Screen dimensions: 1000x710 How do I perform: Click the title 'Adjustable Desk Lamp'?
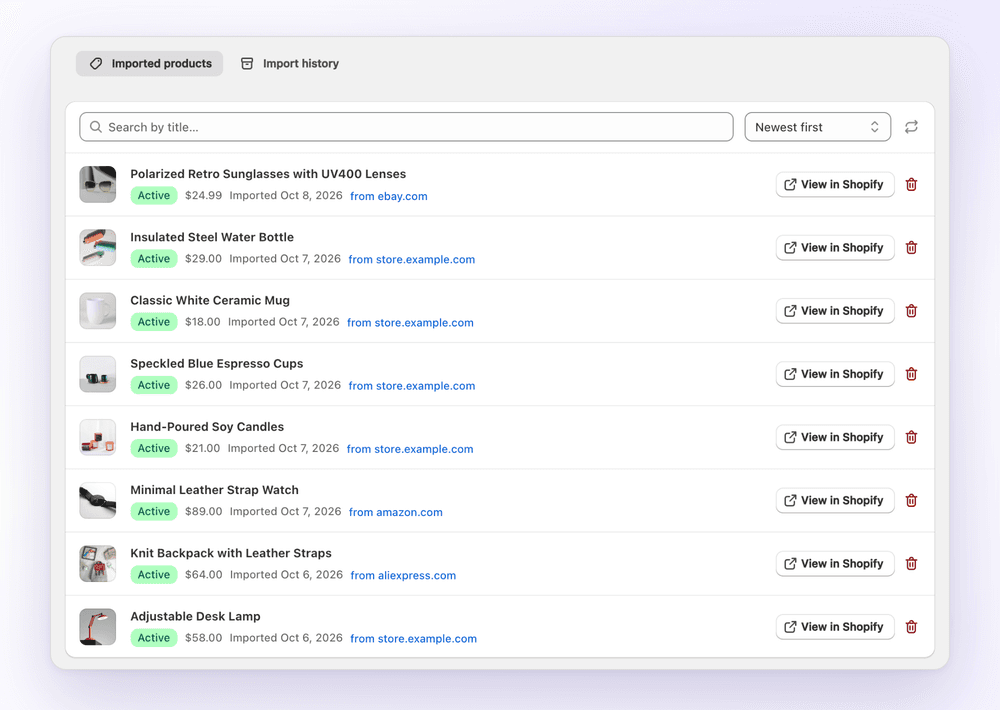coord(195,616)
